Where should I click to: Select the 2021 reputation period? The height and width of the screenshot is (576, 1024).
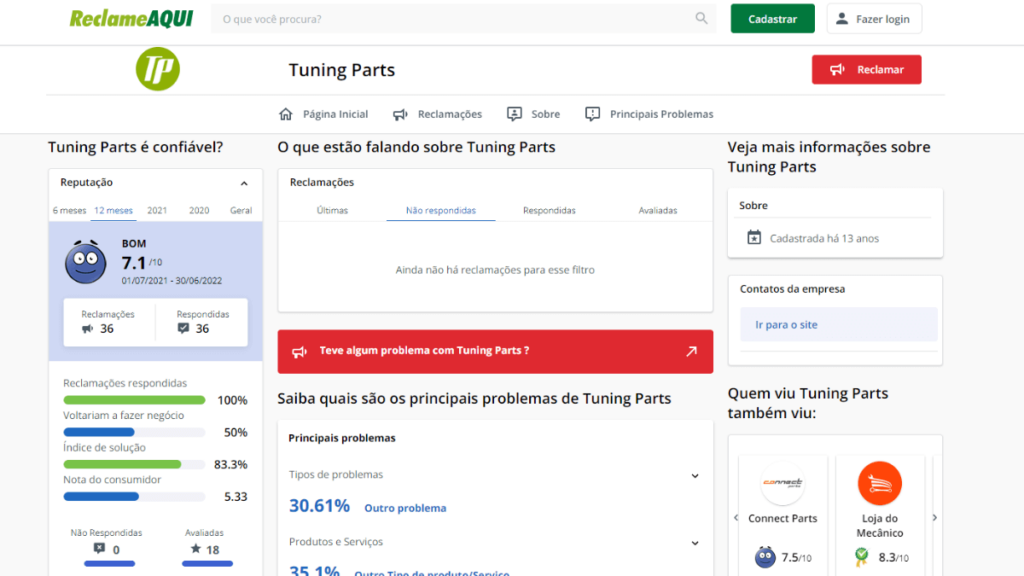click(x=157, y=211)
